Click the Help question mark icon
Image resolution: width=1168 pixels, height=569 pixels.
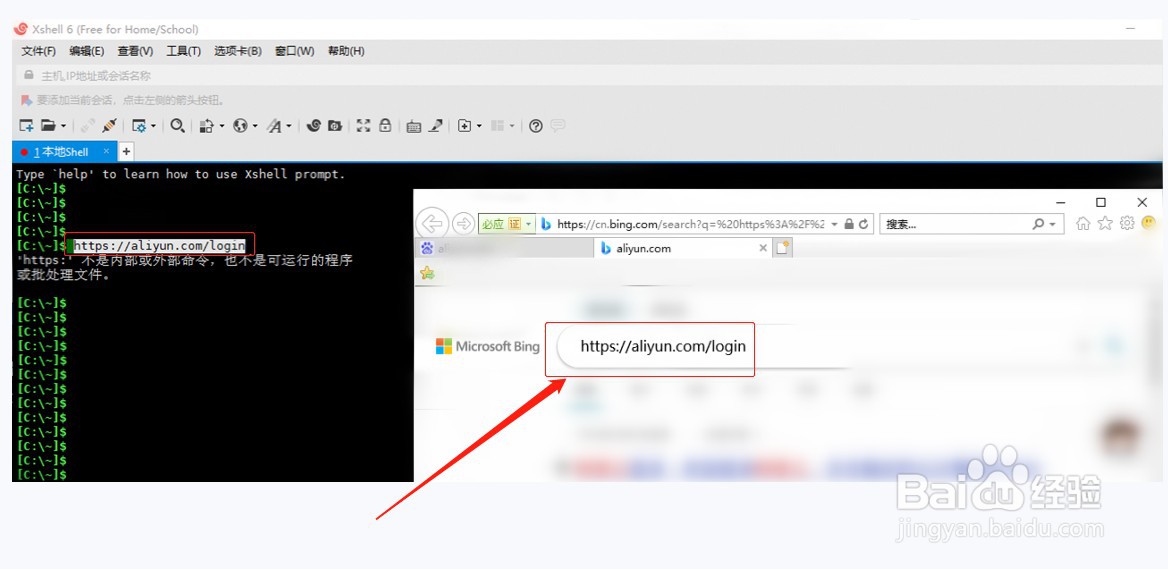pyautogui.click(x=536, y=126)
